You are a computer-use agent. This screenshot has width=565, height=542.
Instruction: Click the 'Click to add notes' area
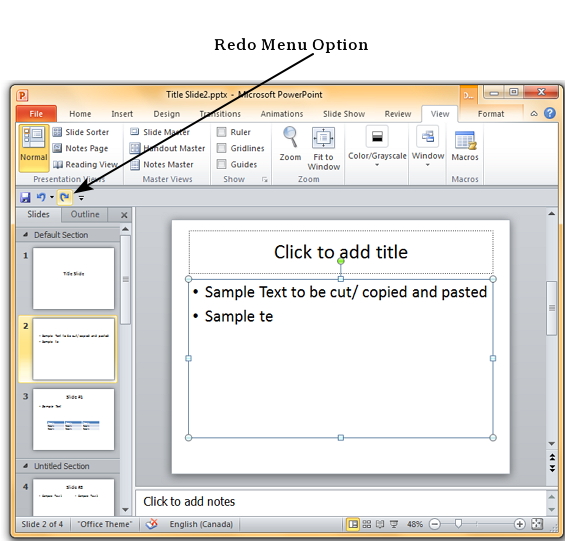pos(341,502)
